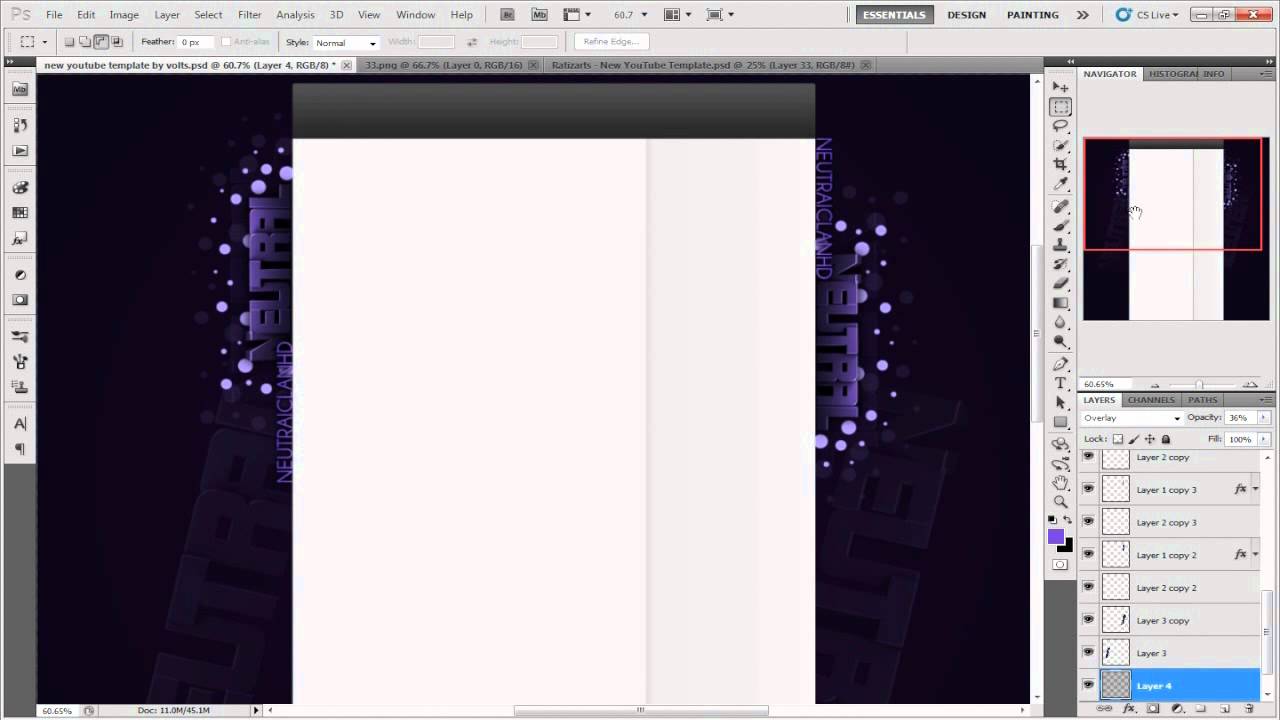
Task: Launch Adobe Bridge from top bar
Action: (507, 14)
